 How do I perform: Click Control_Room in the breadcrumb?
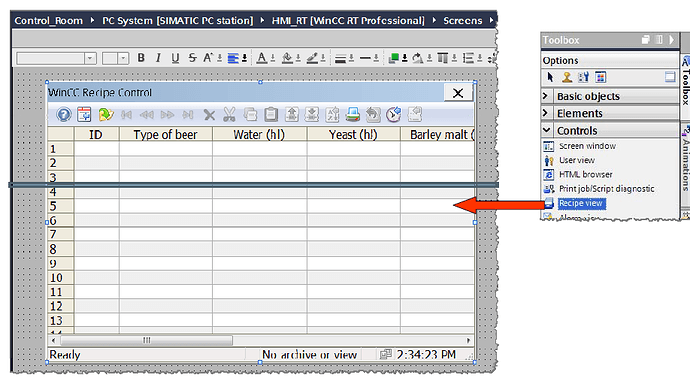48,21
